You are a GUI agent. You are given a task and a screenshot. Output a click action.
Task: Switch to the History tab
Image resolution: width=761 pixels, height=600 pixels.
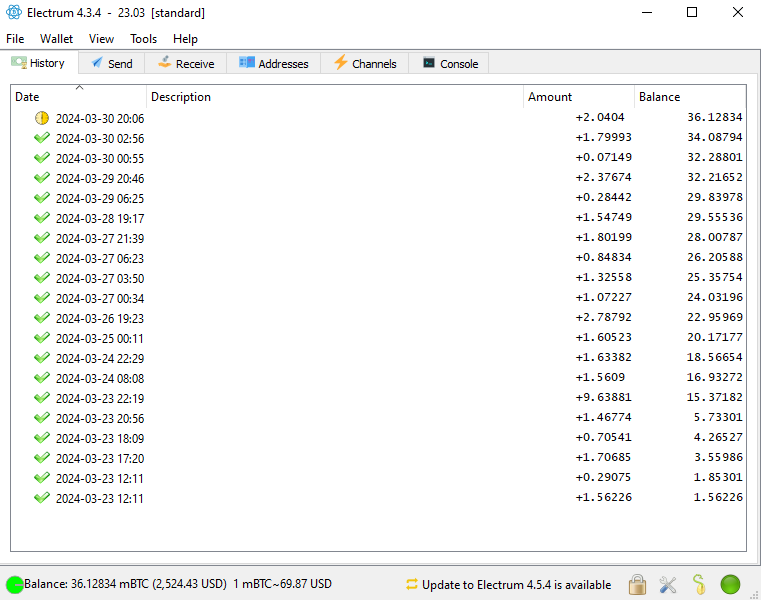(39, 63)
